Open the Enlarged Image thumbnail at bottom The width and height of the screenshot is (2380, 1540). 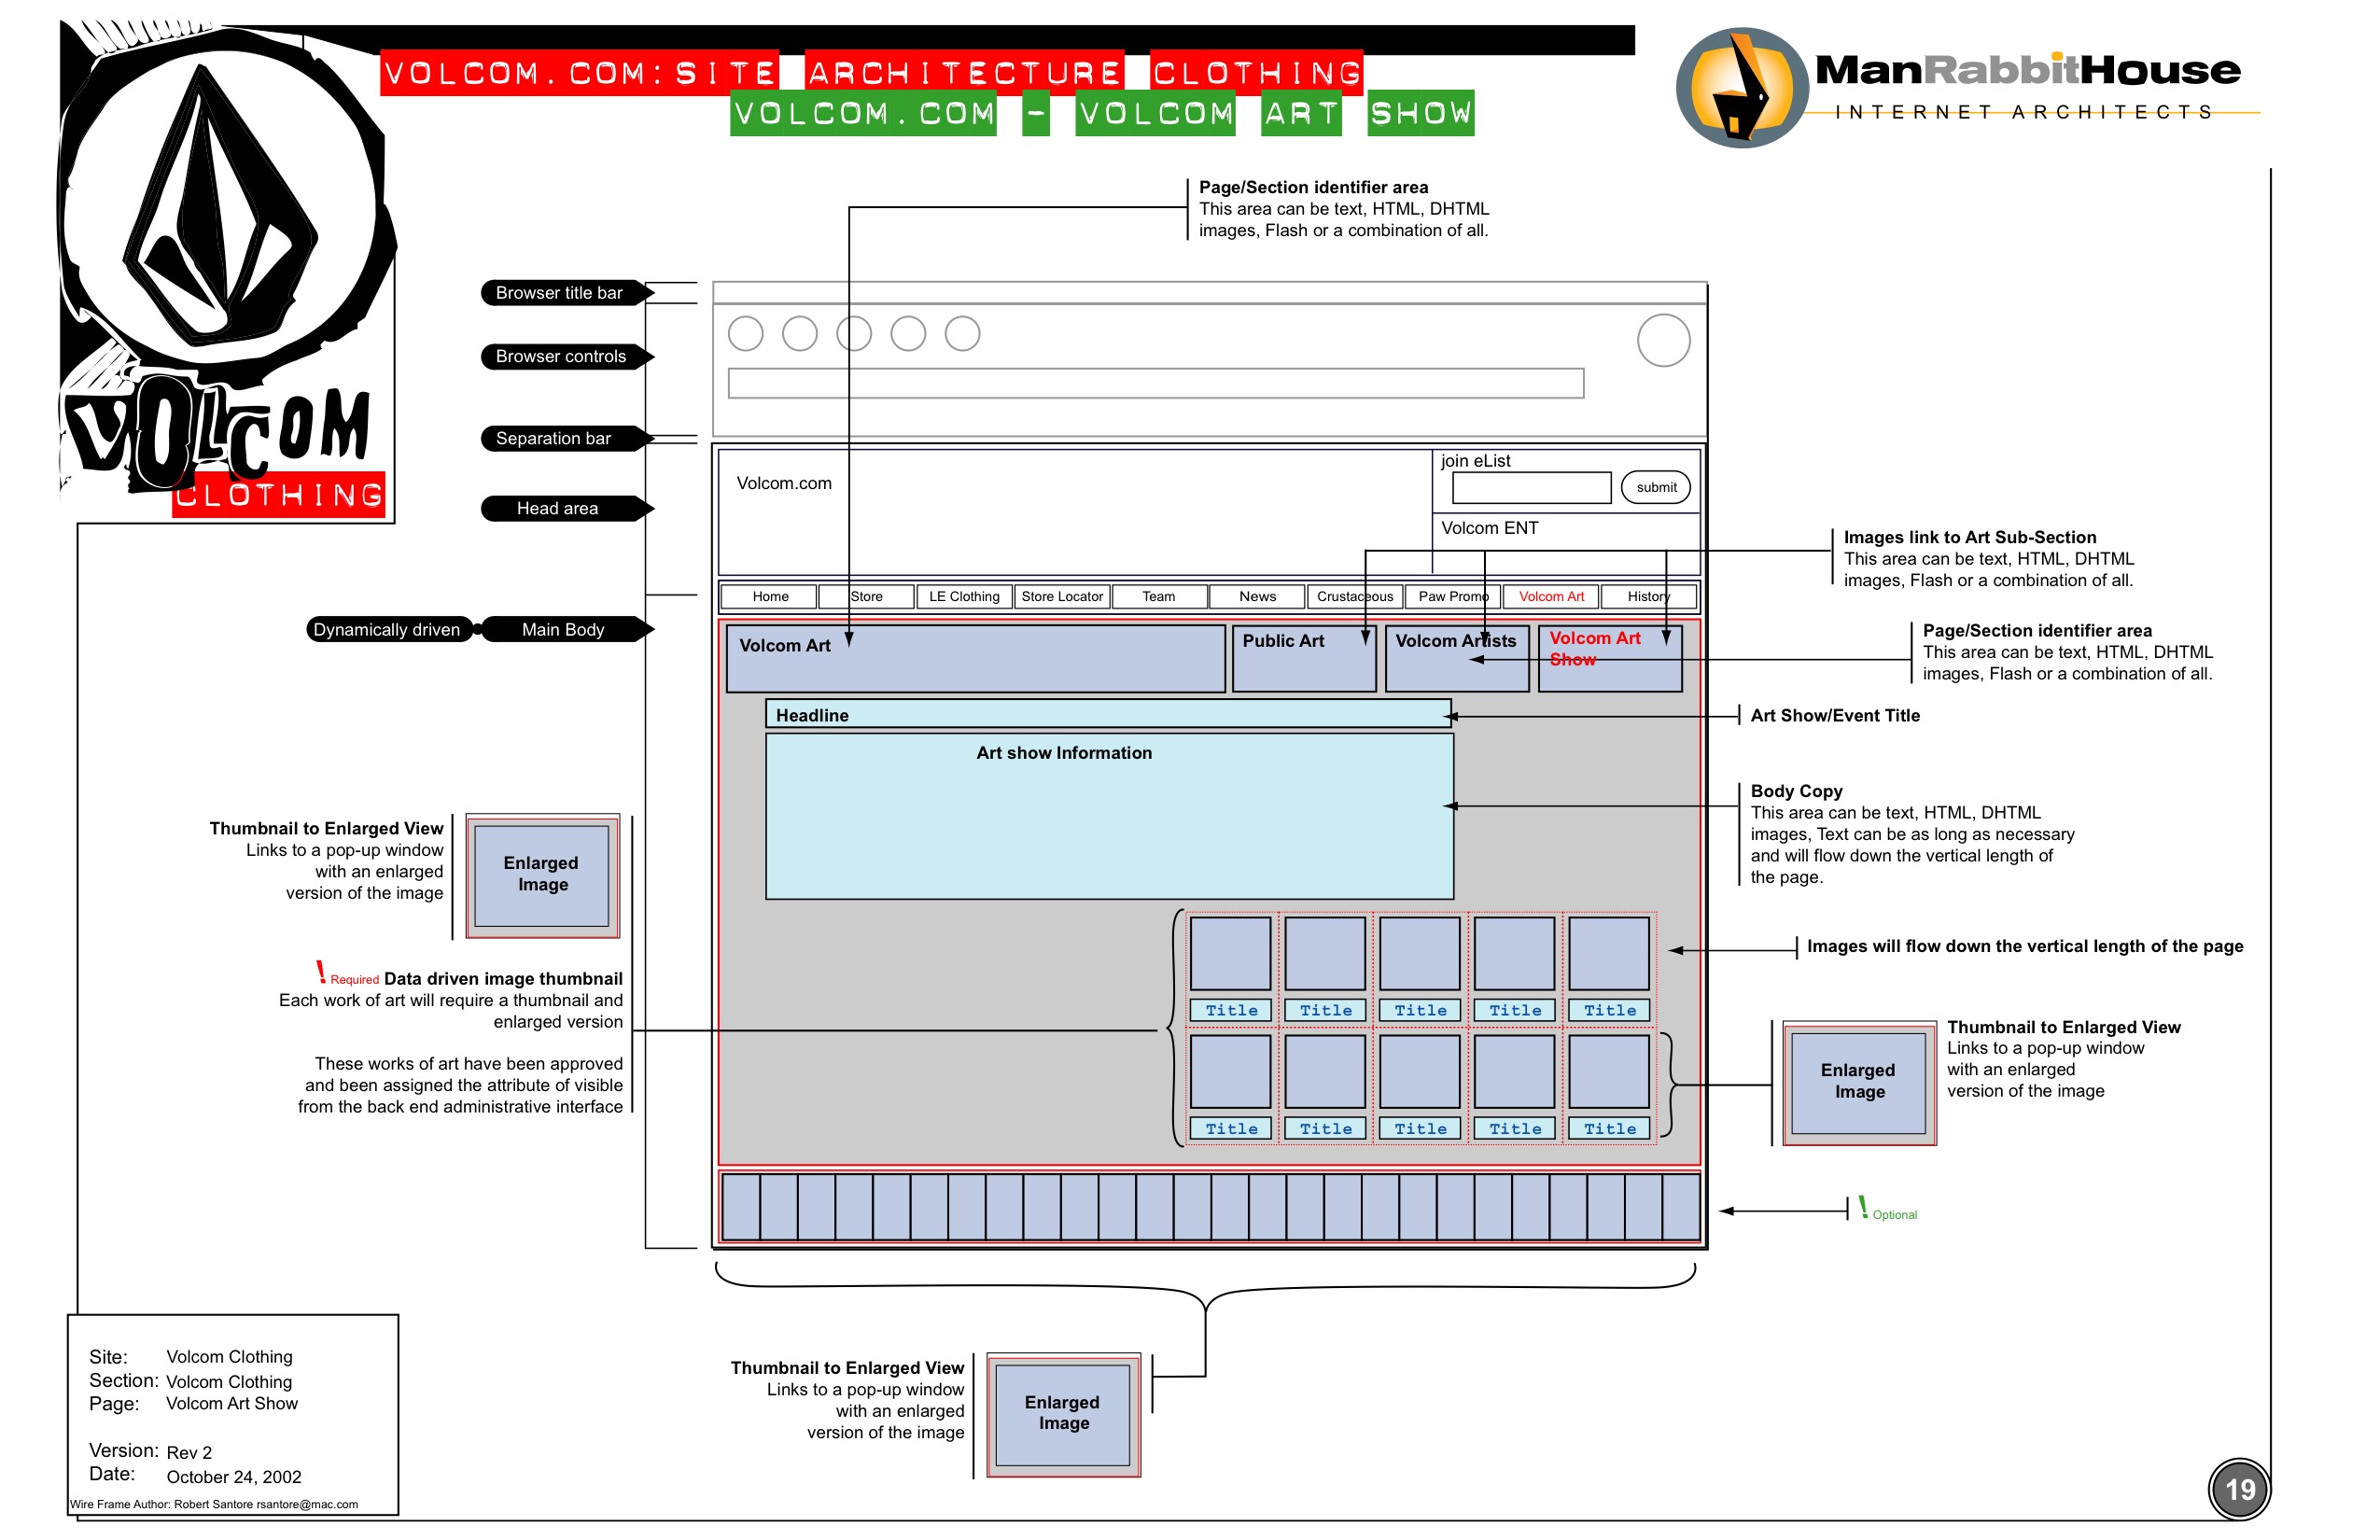coord(1063,1414)
